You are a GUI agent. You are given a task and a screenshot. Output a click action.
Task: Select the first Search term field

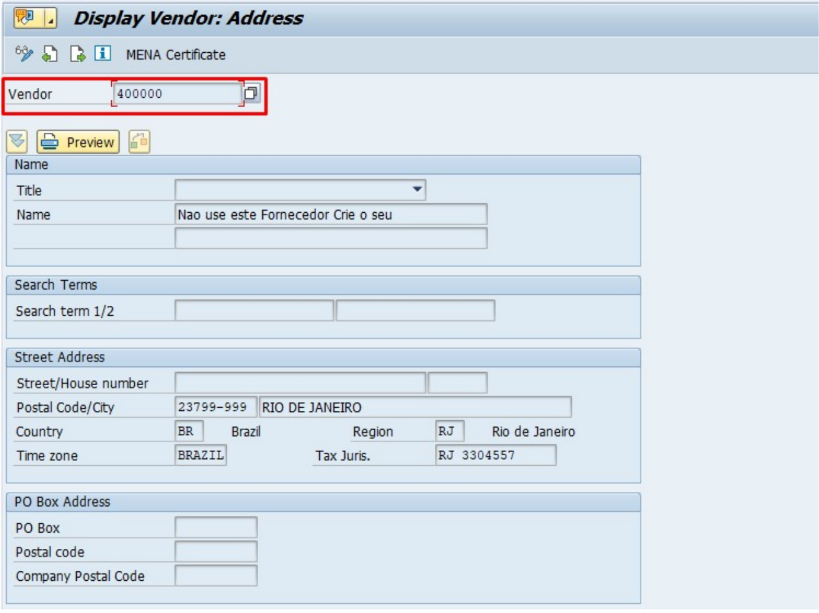tap(253, 311)
